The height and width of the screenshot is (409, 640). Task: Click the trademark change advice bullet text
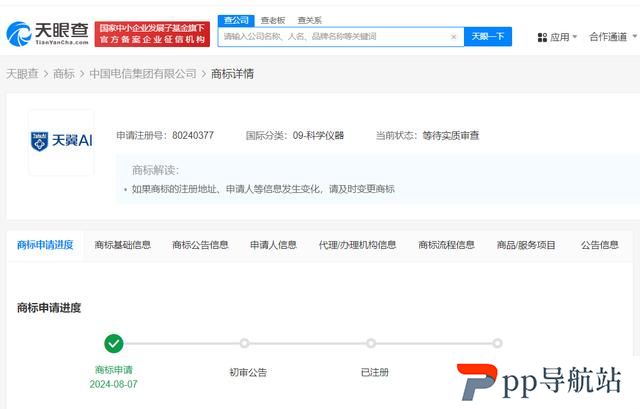(263, 189)
